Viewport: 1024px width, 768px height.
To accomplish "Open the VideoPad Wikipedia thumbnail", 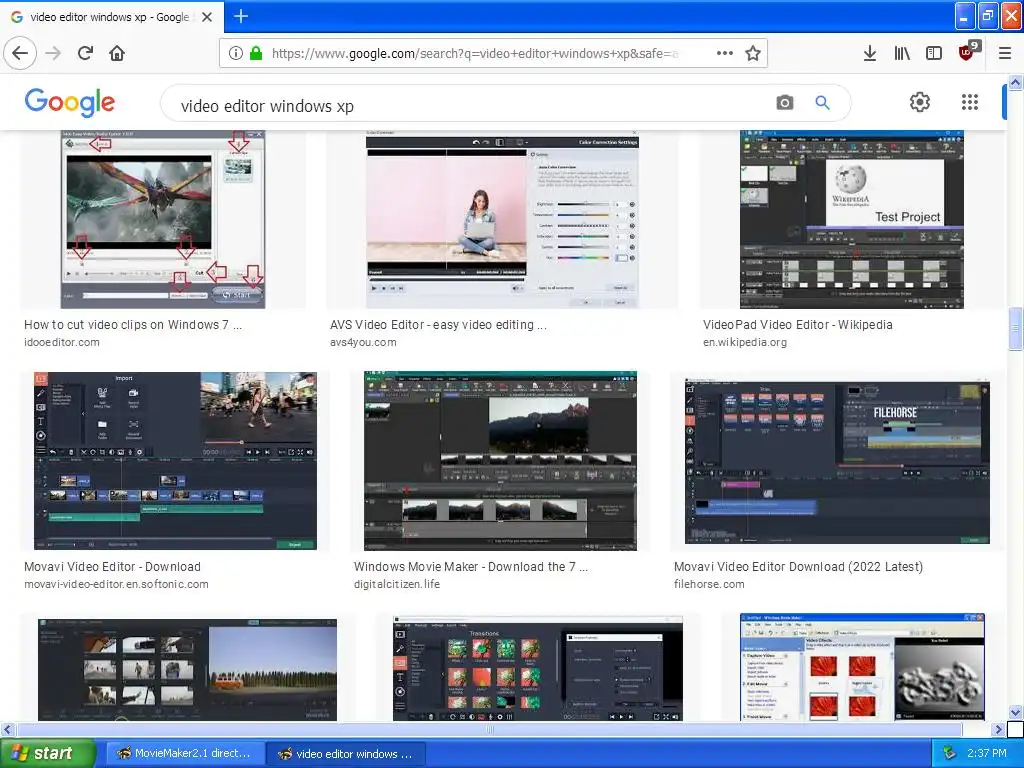I will tap(852, 219).
